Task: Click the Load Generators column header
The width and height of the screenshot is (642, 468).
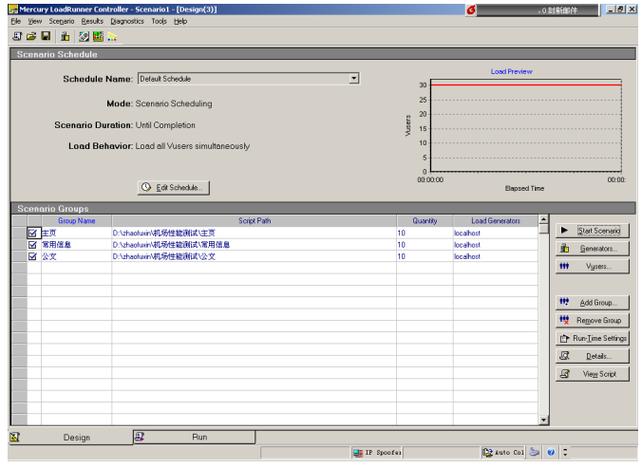Action: coord(495,221)
